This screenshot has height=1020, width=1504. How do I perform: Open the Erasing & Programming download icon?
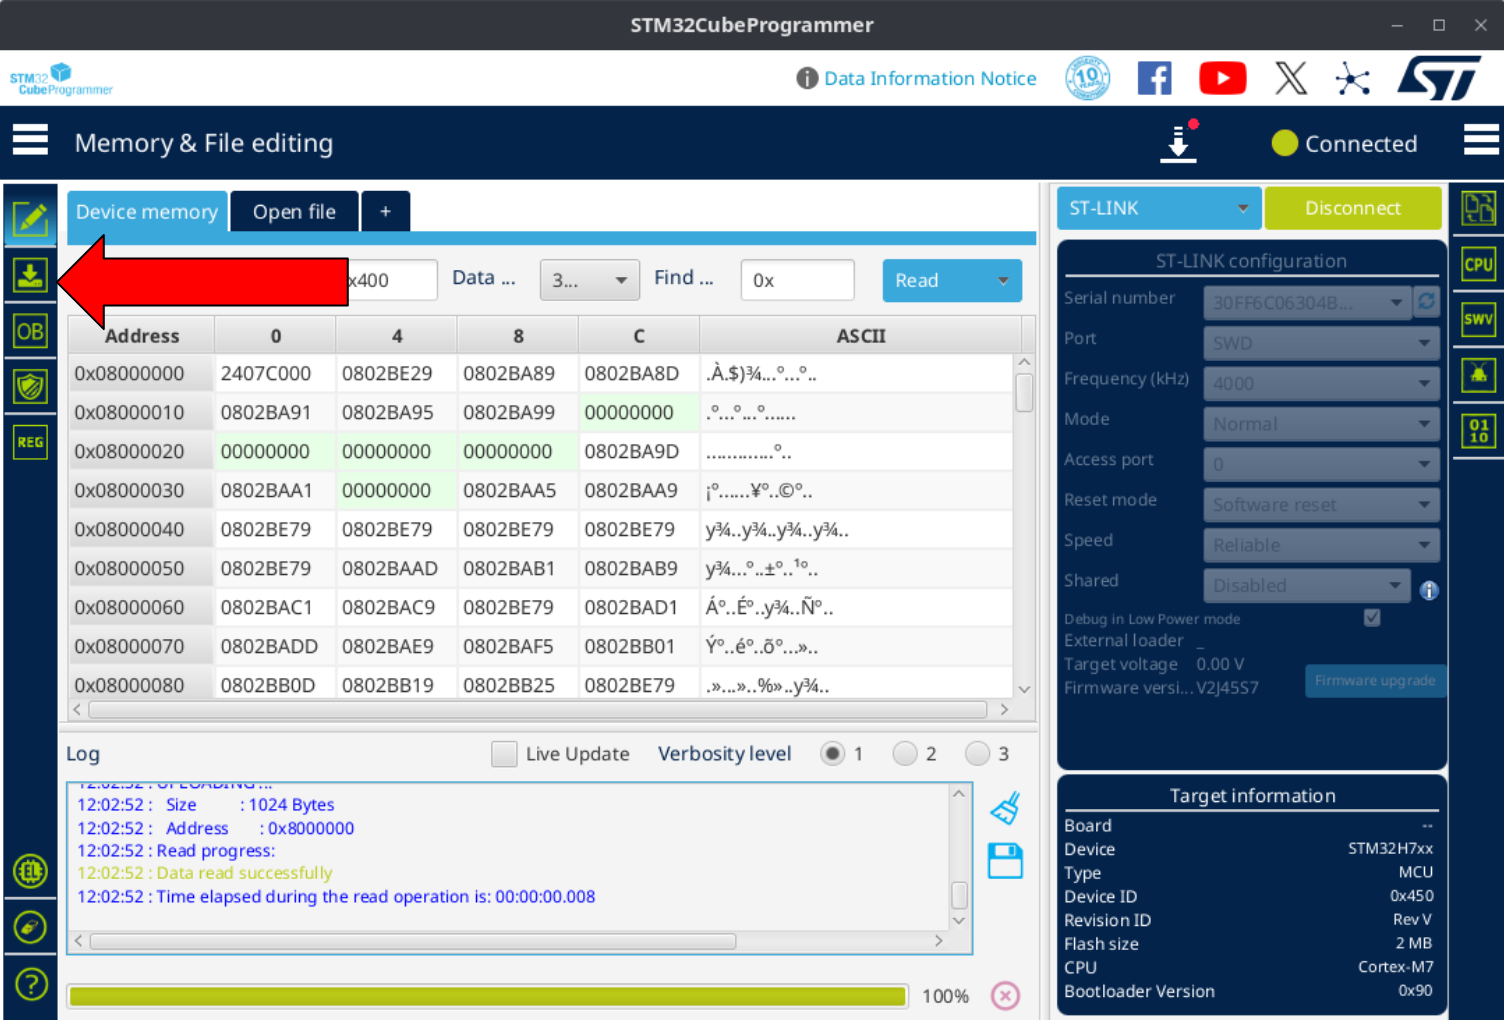tap(30, 275)
